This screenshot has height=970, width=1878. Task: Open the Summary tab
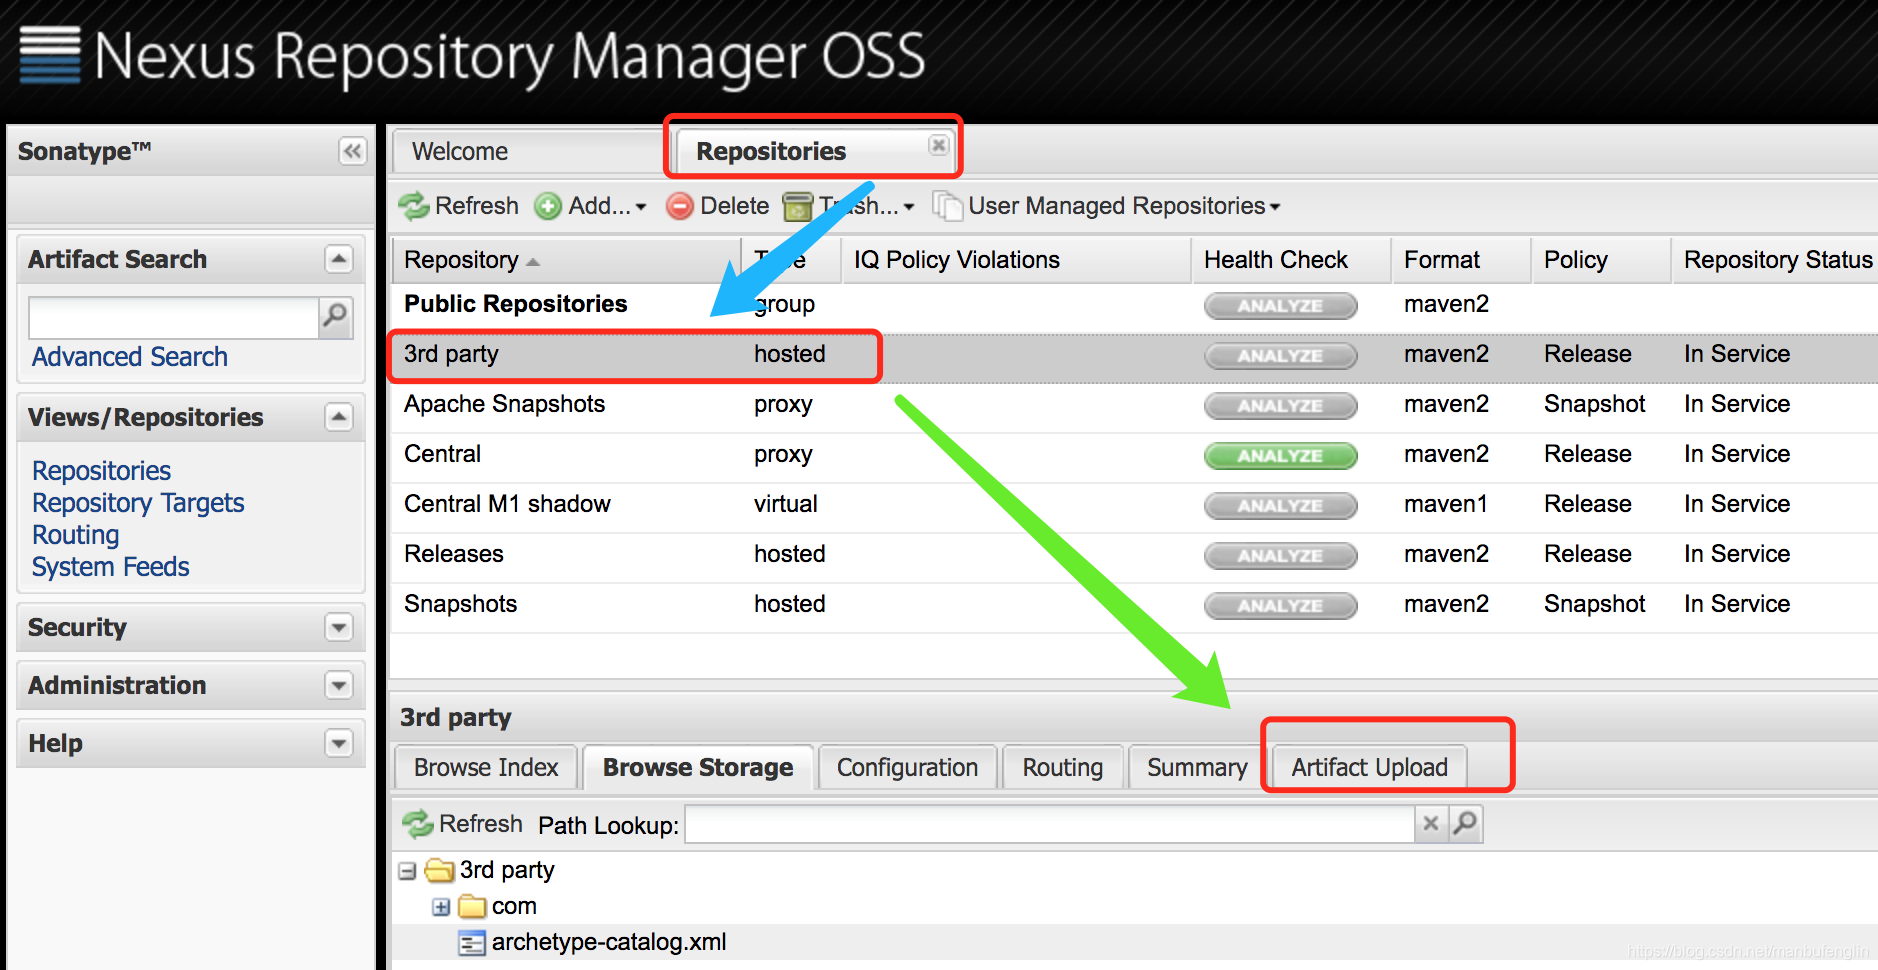click(x=1197, y=767)
